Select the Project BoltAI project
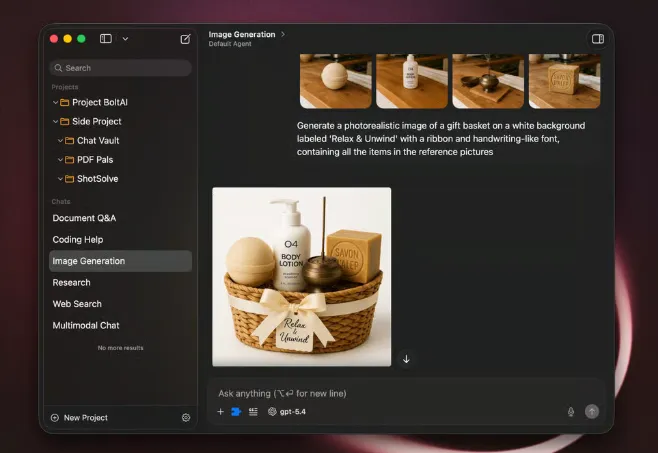The image size is (658, 453). (x=100, y=102)
